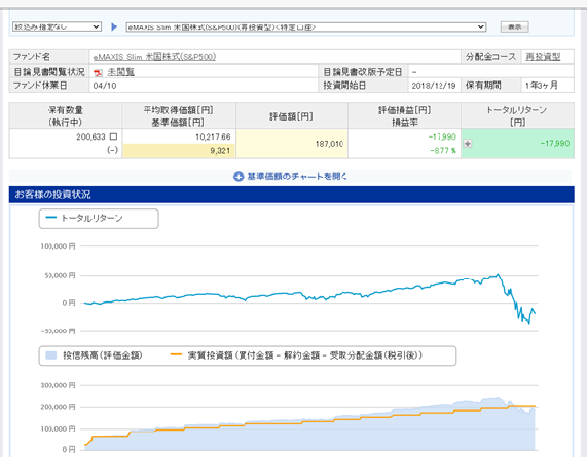The width and height of the screenshot is (587, 457).
Task: Select the -8.77% loss rate value
Action: (x=443, y=150)
